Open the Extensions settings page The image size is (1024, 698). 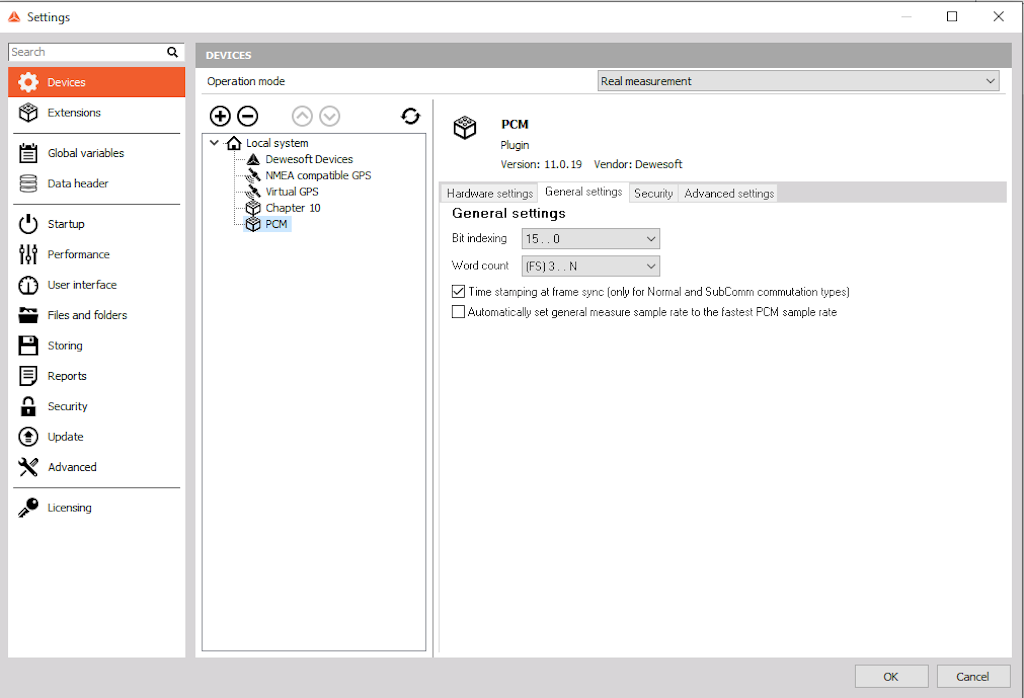tap(97, 112)
